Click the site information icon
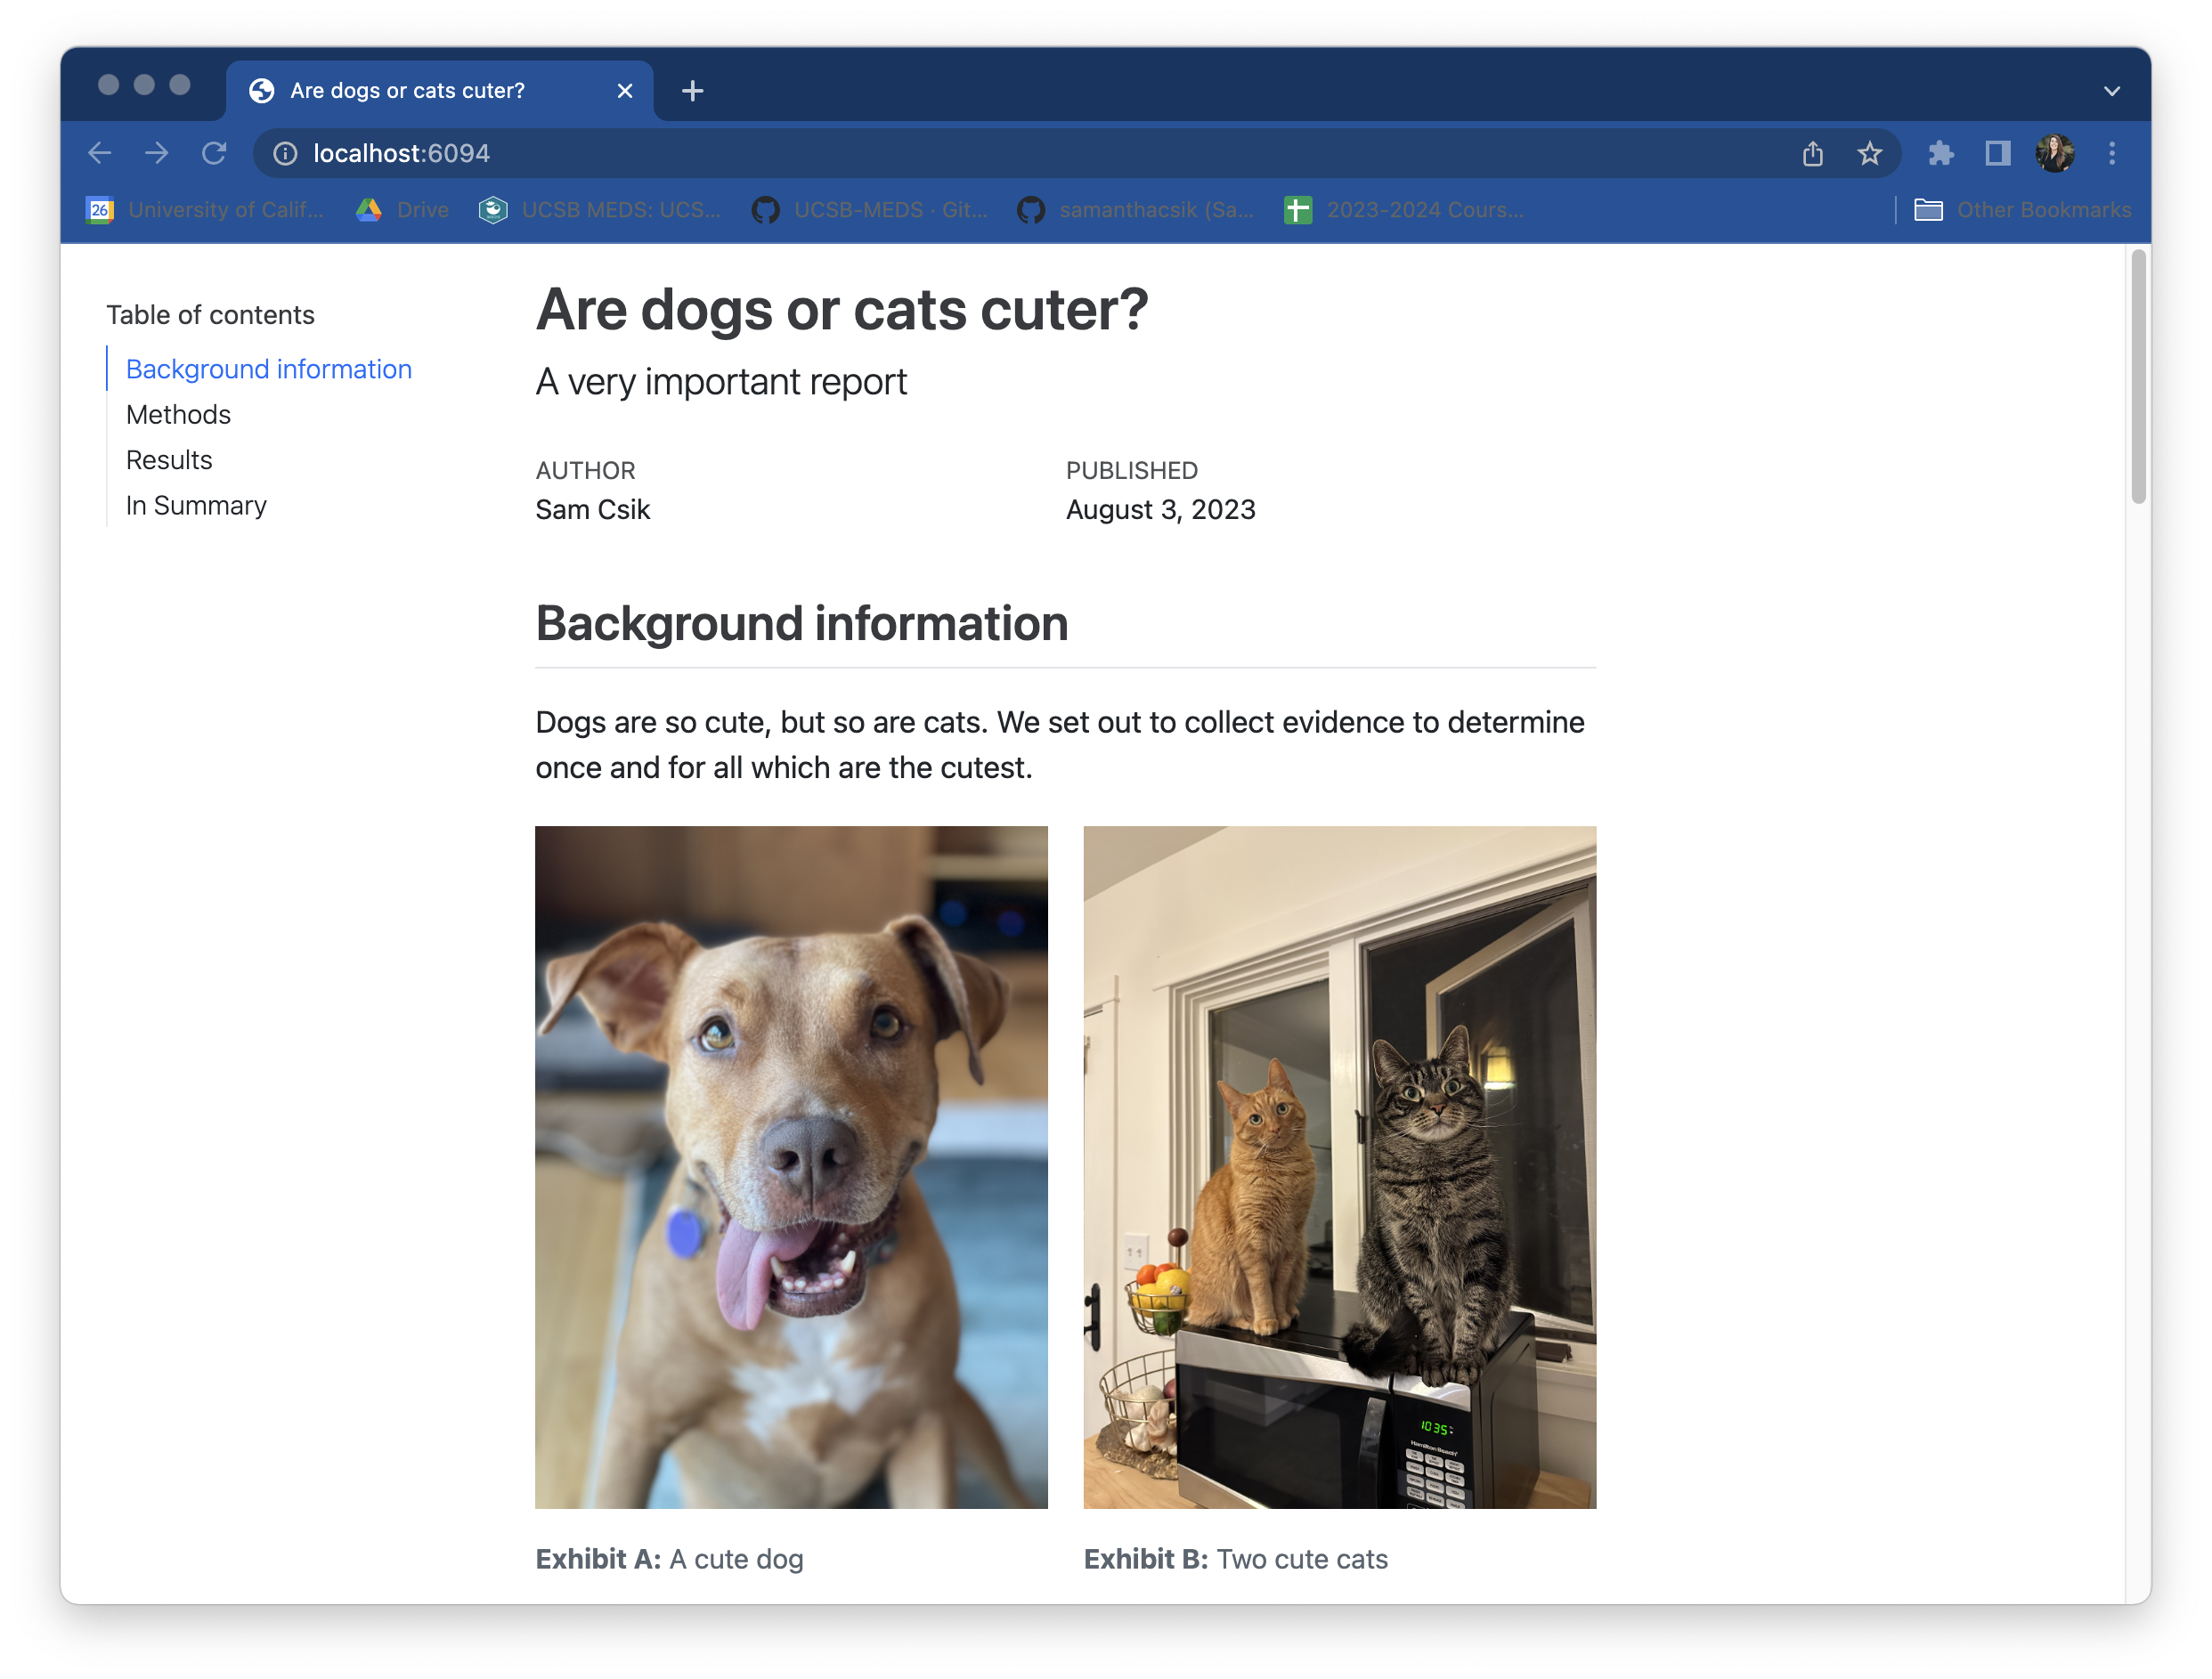The height and width of the screenshot is (1679, 2212). (x=285, y=153)
